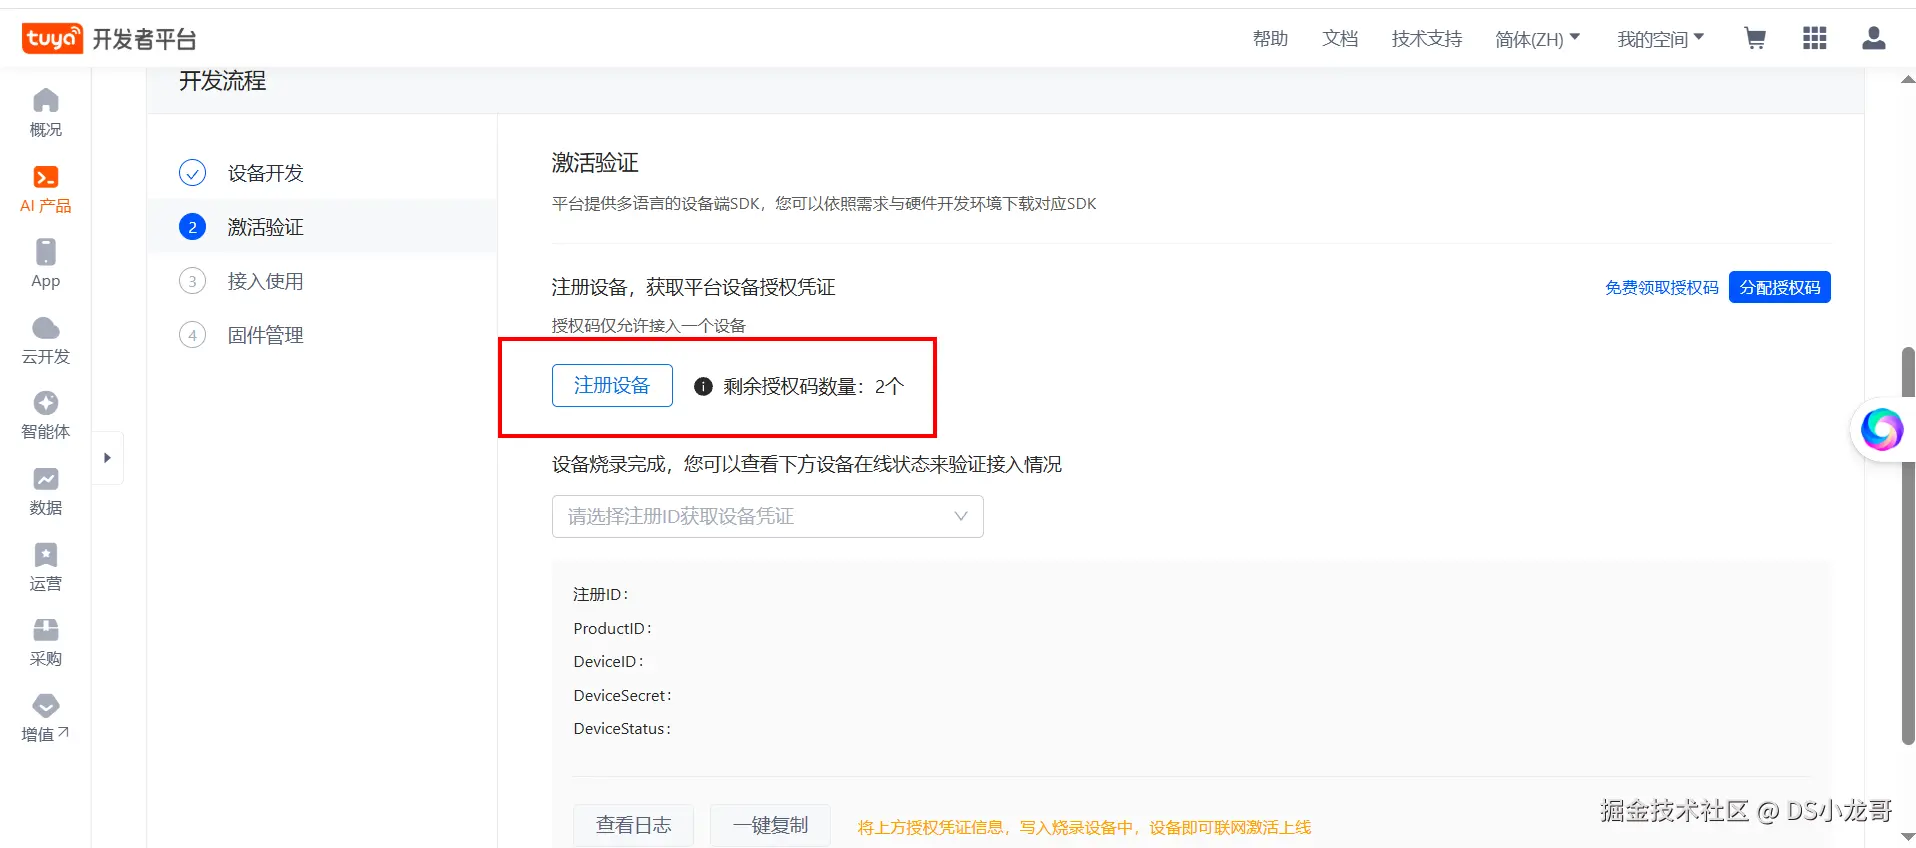Click the scrollbar up arrow
1916x848 pixels.
pos(1908,79)
